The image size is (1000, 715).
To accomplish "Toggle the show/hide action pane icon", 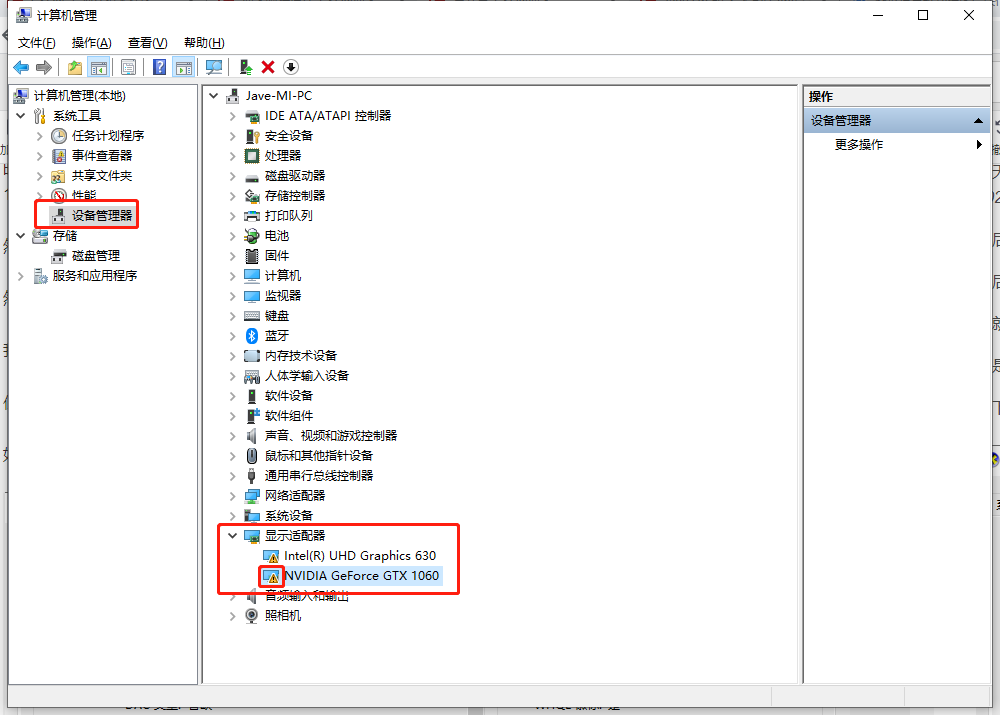I will [x=184, y=67].
